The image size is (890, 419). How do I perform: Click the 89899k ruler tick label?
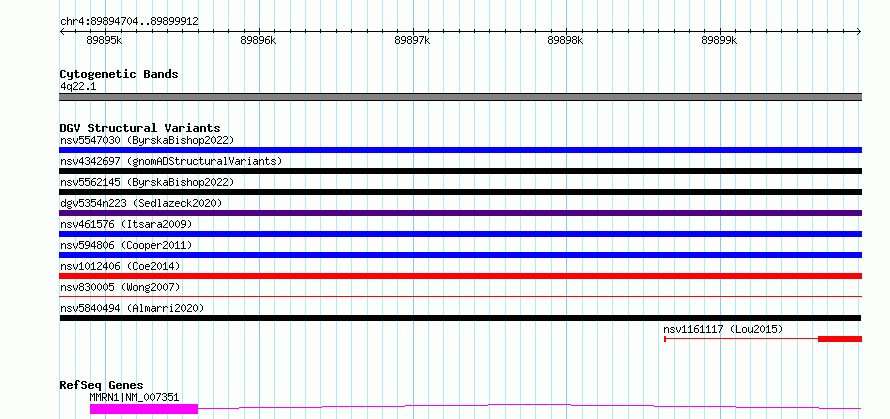click(719, 40)
